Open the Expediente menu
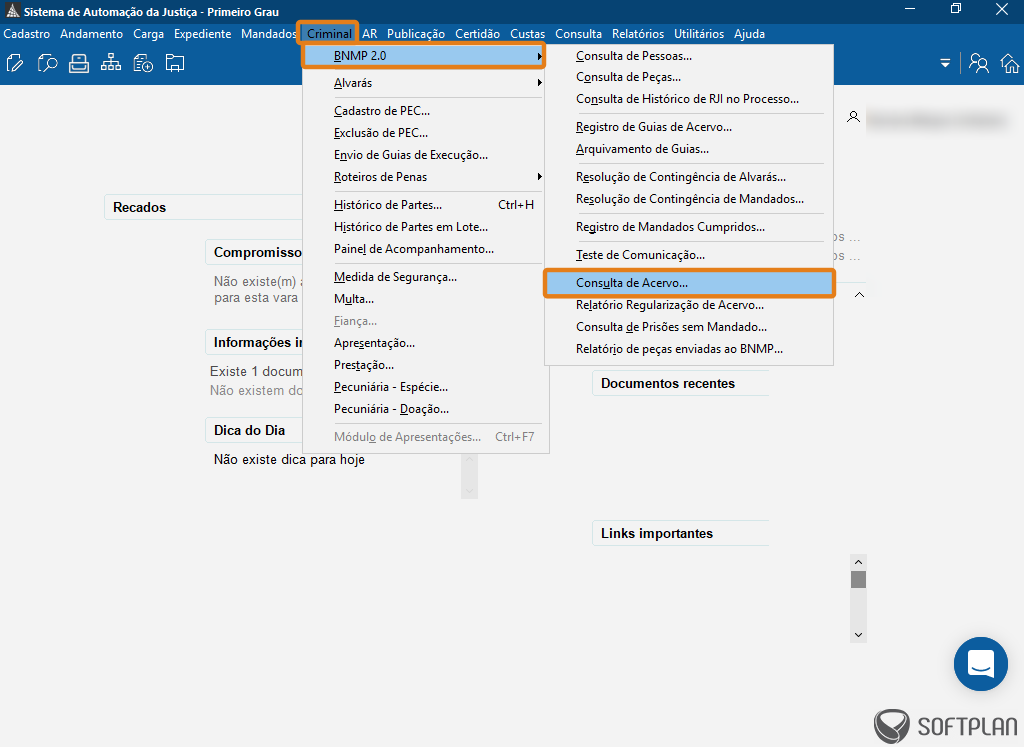 tap(202, 34)
